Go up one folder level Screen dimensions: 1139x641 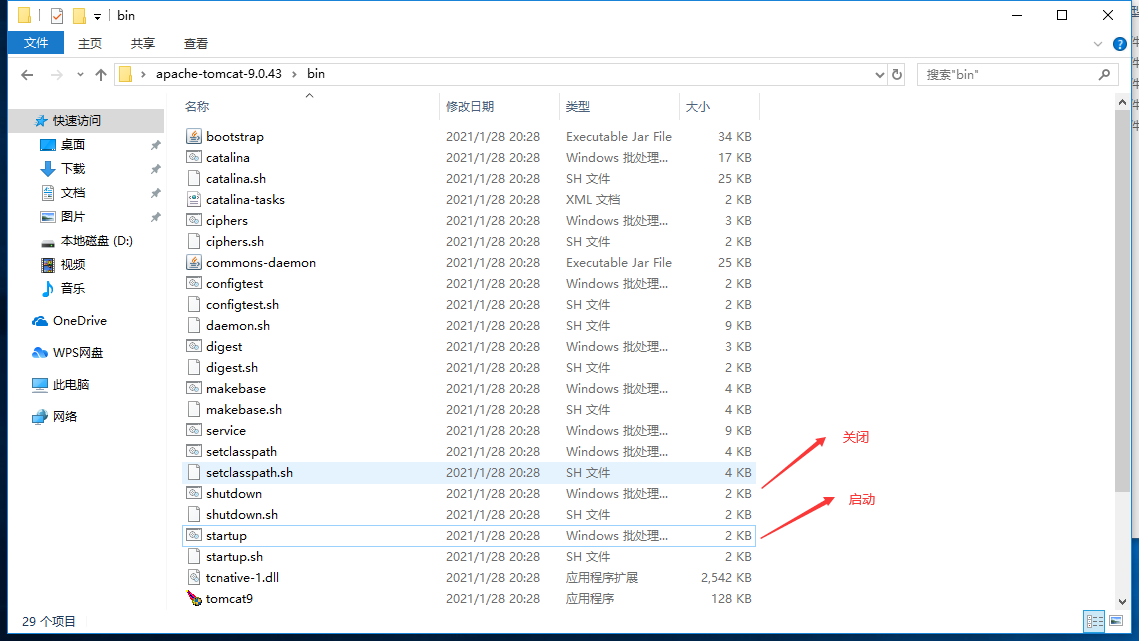click(x=101, y=74)
